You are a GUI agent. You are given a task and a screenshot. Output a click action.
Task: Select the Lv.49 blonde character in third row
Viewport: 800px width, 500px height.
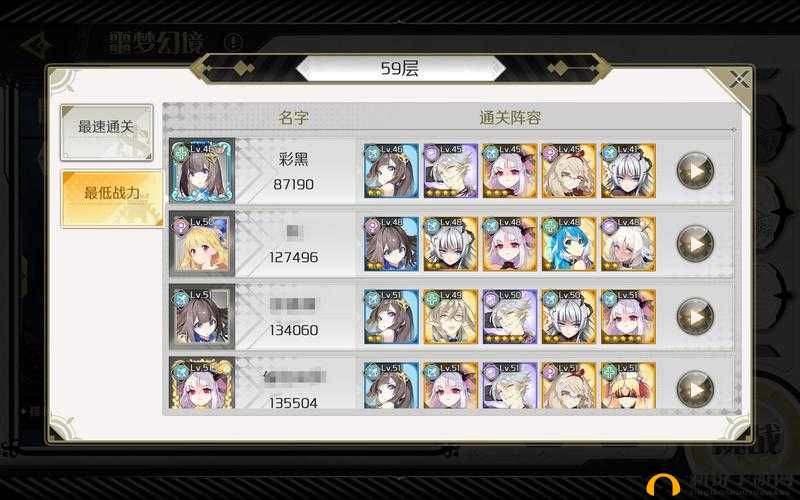click(451, 316)
